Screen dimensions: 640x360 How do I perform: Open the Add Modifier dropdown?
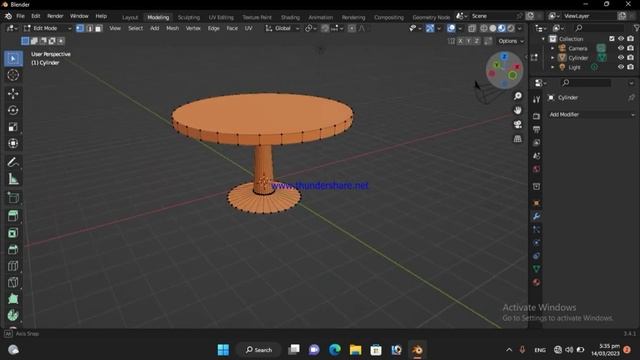tap(591, 115)
